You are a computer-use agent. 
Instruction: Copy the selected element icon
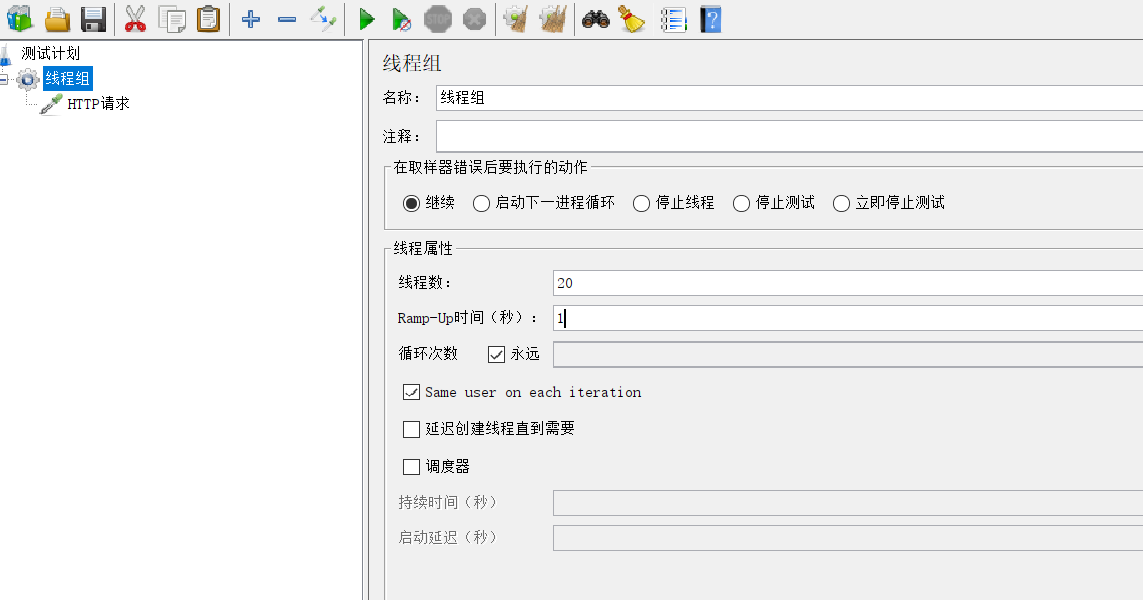click(172, 19)
